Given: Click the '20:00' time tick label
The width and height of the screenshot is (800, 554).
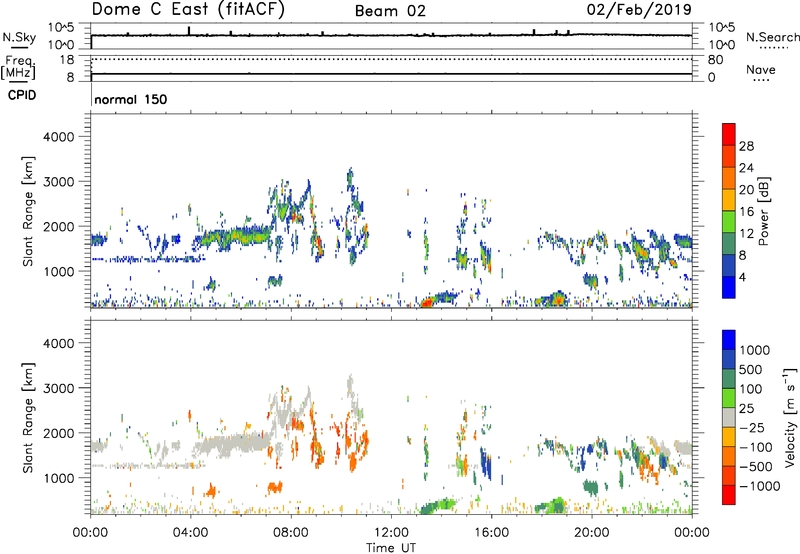Looking at the screenshot, I should point(591,533).
